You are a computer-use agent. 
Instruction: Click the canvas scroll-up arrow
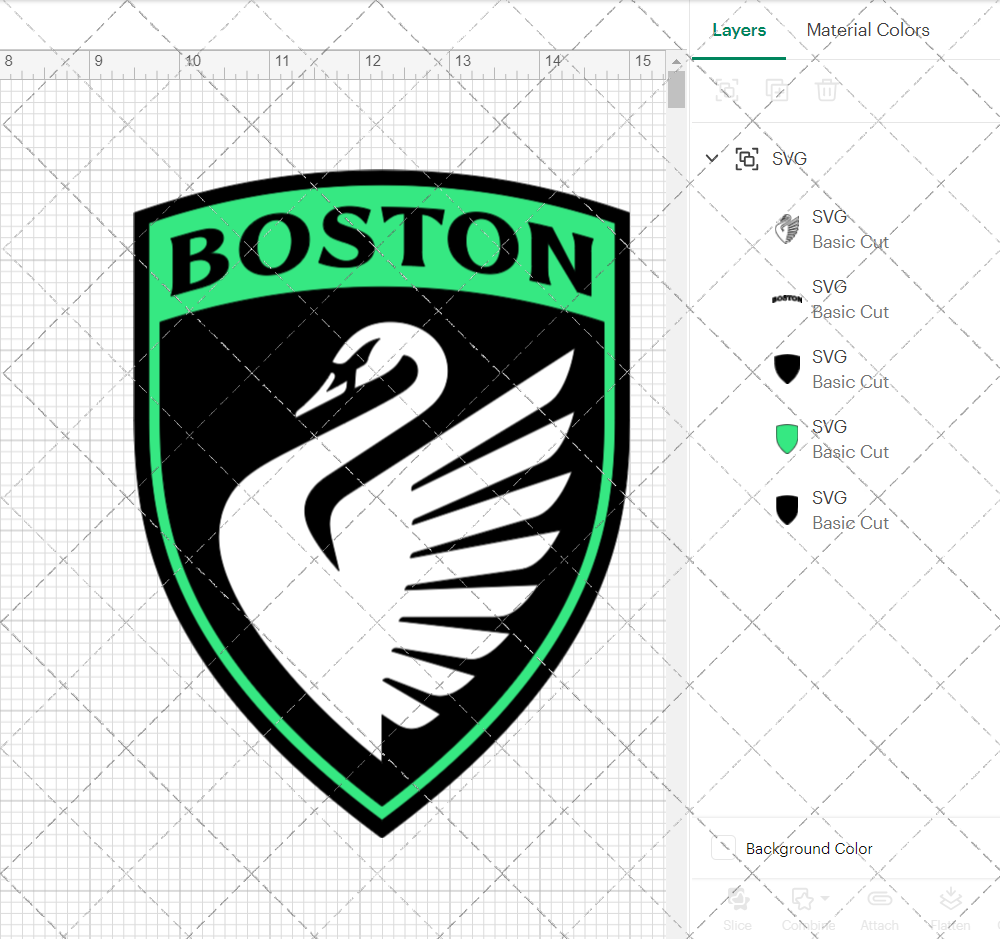(676, 62)
